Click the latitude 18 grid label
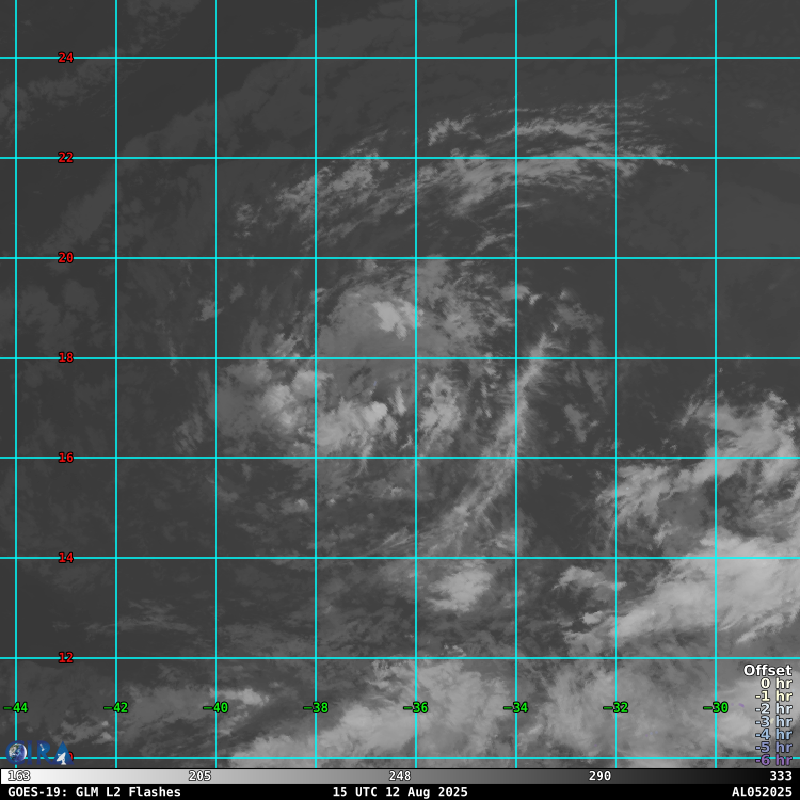This screenshot has width=800, height=800. pyautogui.click(x=66, y=358)
